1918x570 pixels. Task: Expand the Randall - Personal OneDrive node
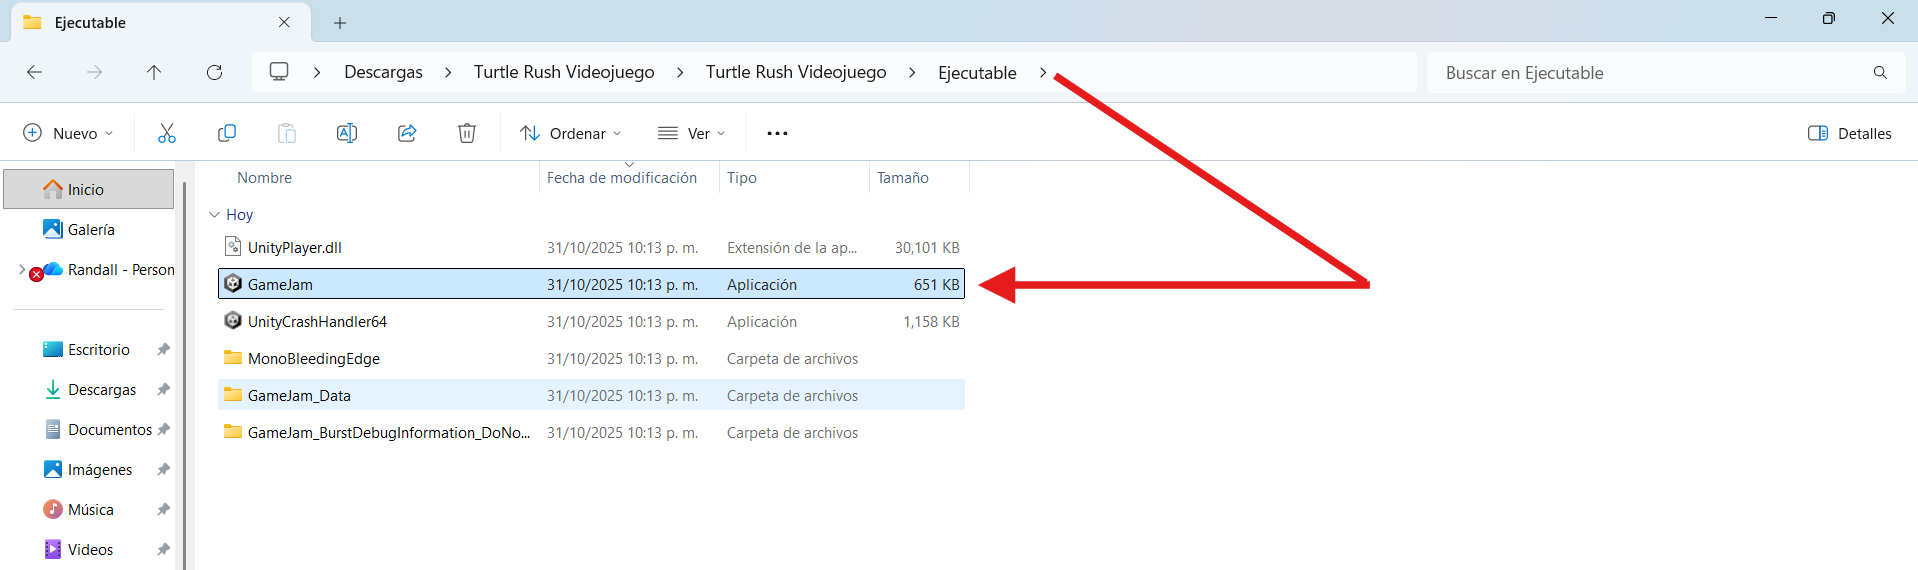click(x=22, y=270)
